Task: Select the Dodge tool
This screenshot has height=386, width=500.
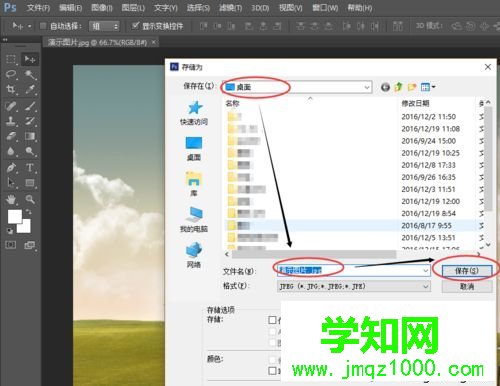Action: click(30, 151)
